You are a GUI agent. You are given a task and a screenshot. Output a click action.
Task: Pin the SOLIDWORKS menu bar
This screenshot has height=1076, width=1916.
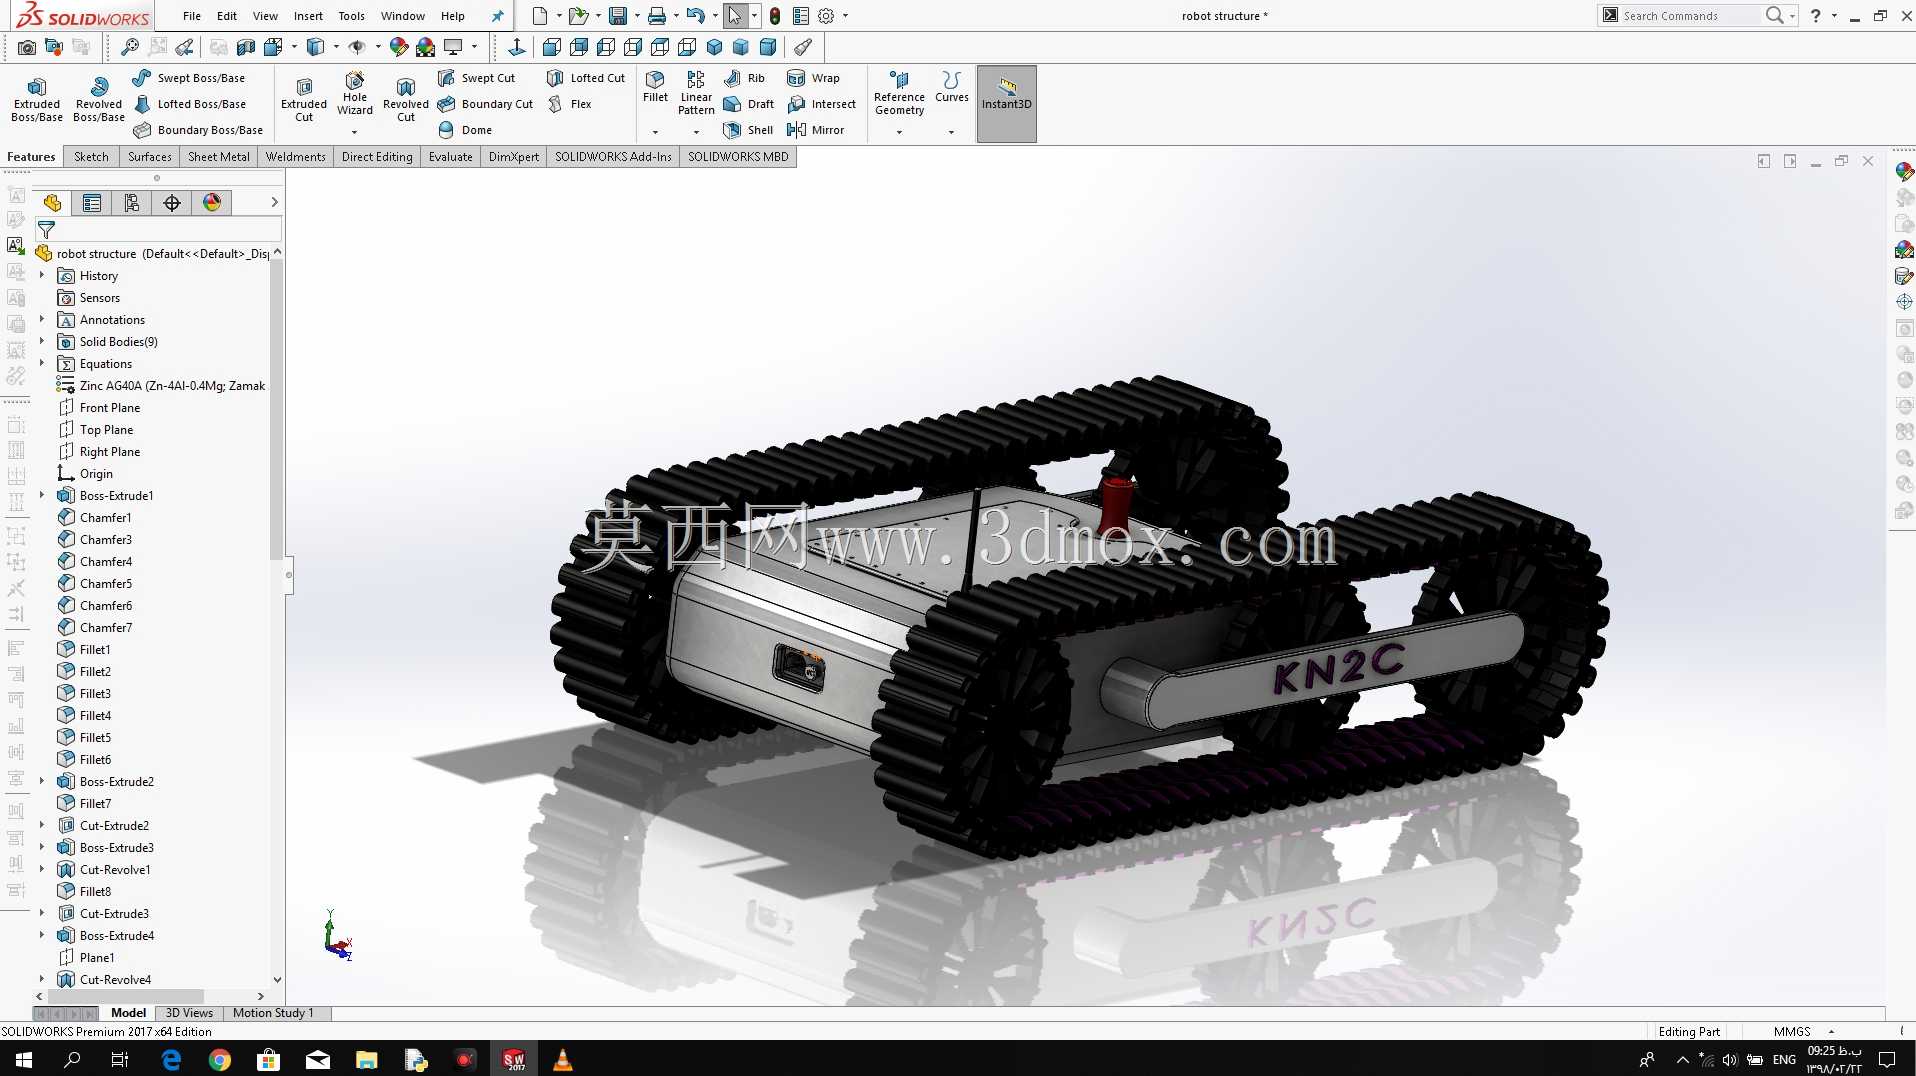(498, 16)
